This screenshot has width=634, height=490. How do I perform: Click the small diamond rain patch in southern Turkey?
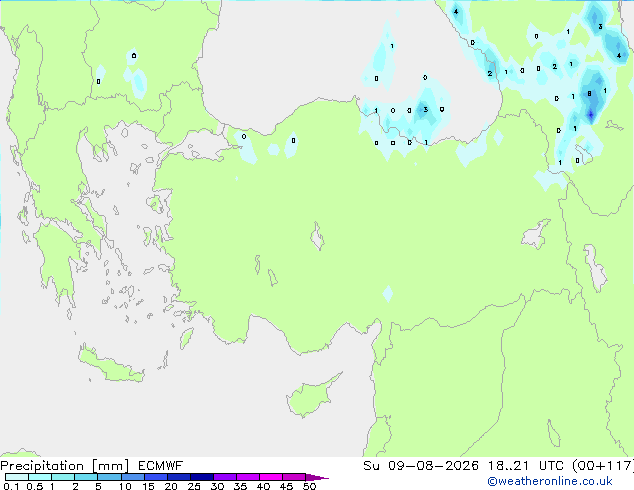(x=388, y=294)
